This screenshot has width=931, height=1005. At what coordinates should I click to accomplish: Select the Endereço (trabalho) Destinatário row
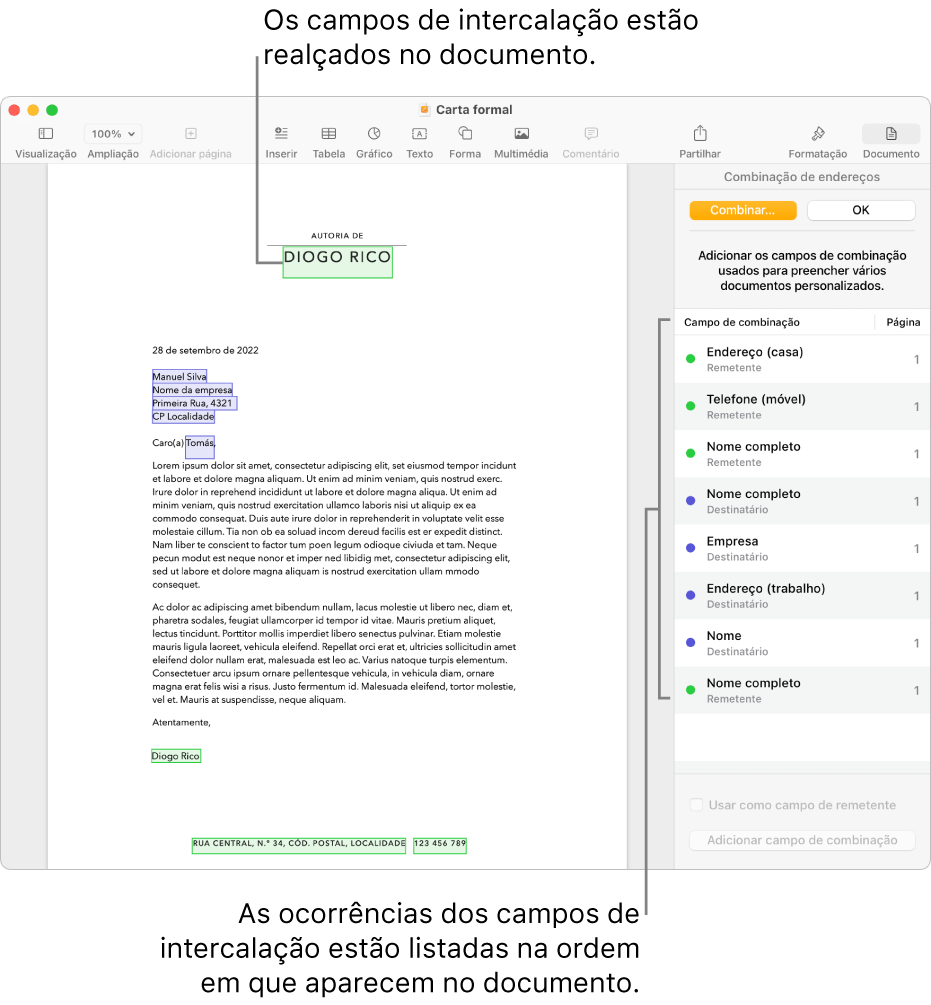pos(802,596)
